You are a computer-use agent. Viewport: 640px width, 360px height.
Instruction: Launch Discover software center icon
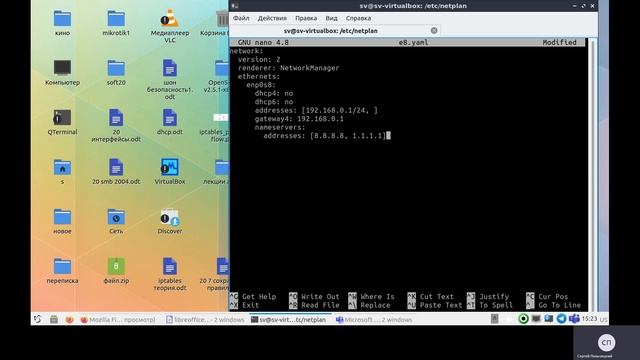tap(170, 217)
